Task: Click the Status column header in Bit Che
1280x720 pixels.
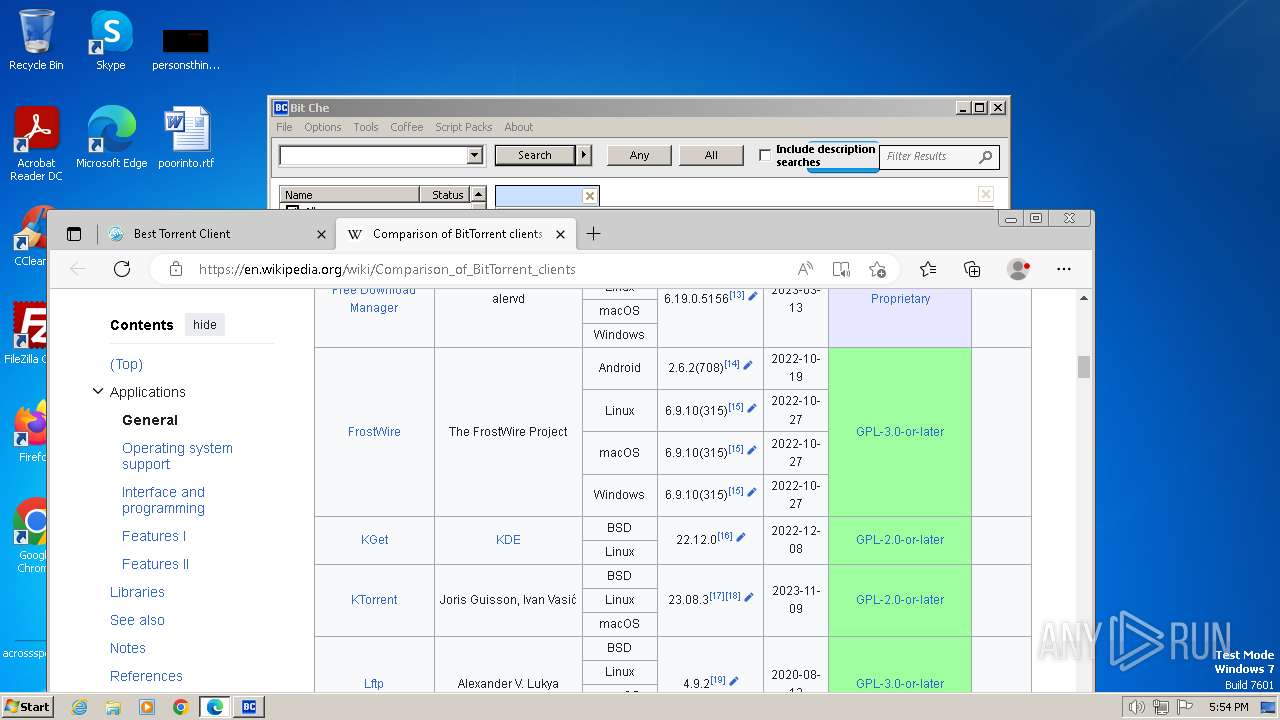Action: 446,195
